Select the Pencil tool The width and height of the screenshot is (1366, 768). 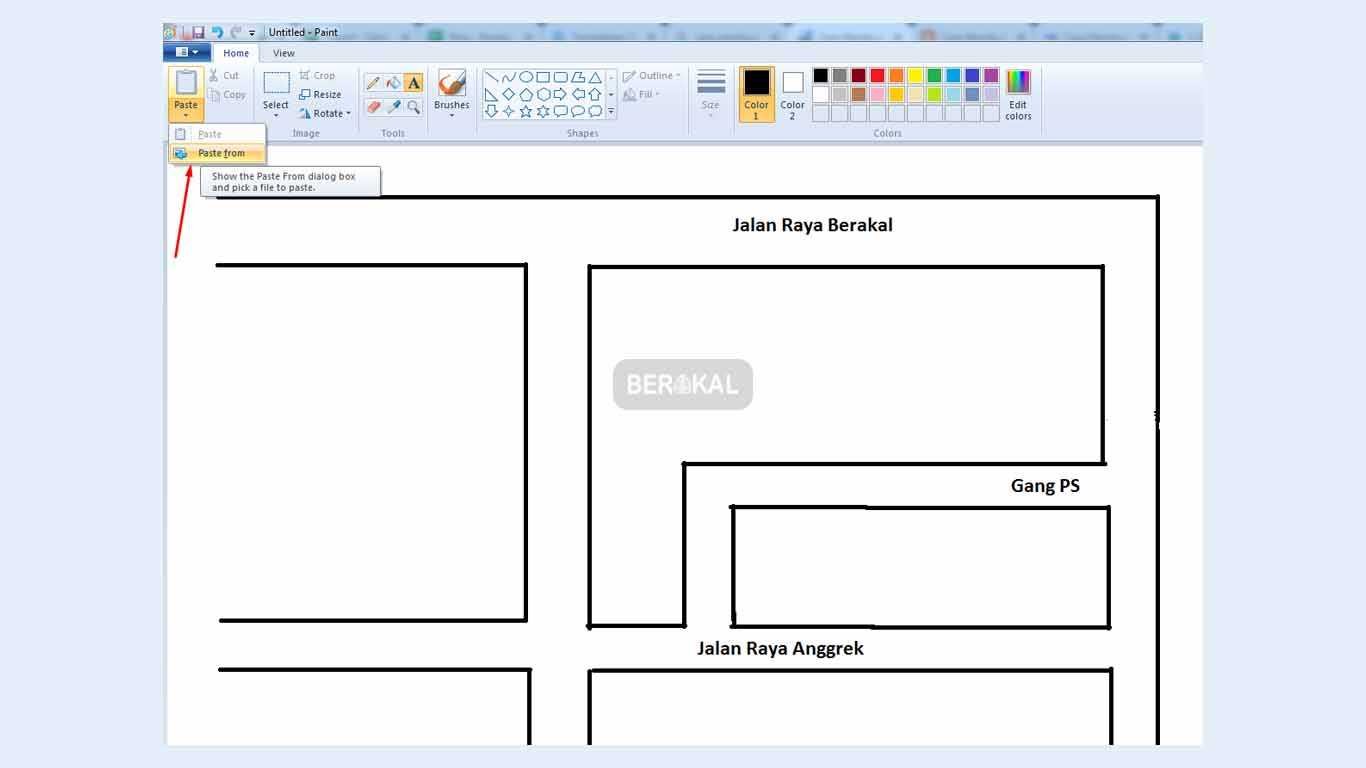click(x=373, y=83)
